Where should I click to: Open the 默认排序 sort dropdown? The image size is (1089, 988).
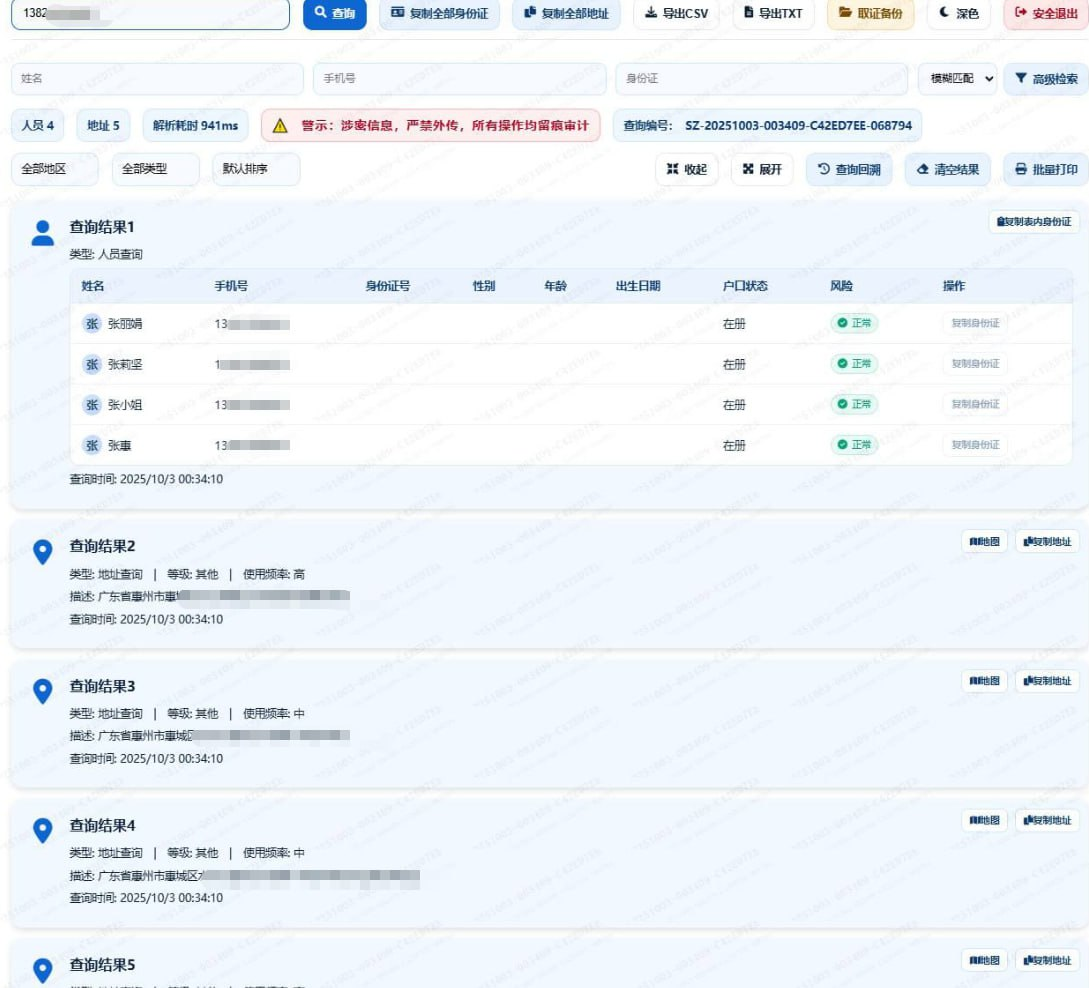click(255, 169)
